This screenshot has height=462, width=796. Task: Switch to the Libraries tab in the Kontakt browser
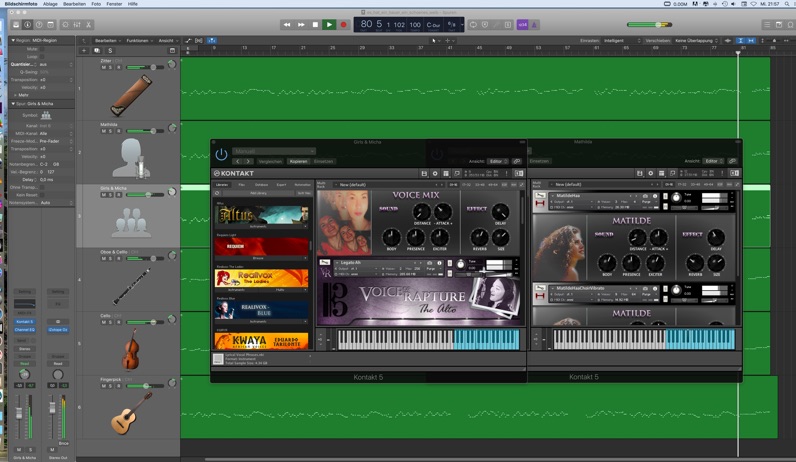(x=222, y=185)
